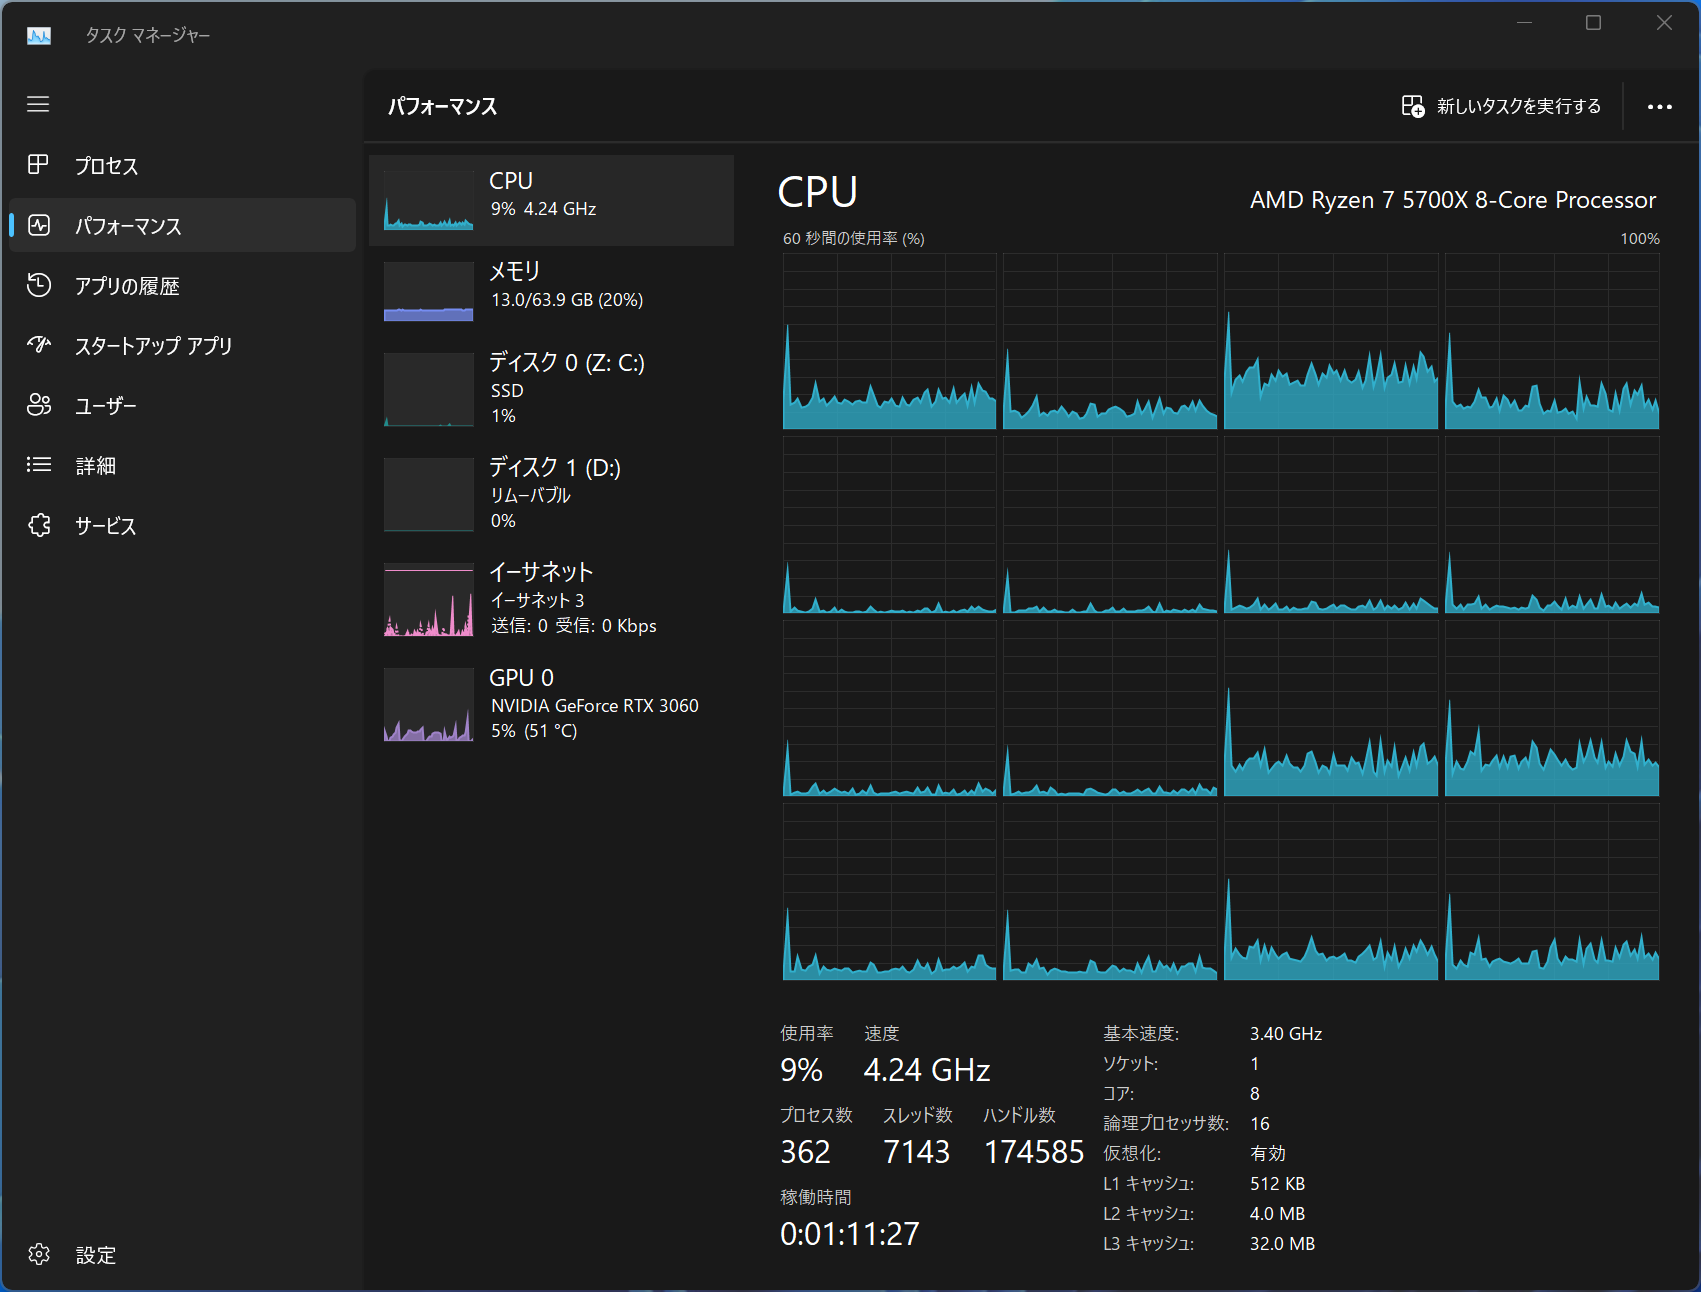The width and height of the screenshot is (1701, 1292).
Task: Click the 13.0/63.9 GB (20%) memory text
Action: (x=567, y=300)
